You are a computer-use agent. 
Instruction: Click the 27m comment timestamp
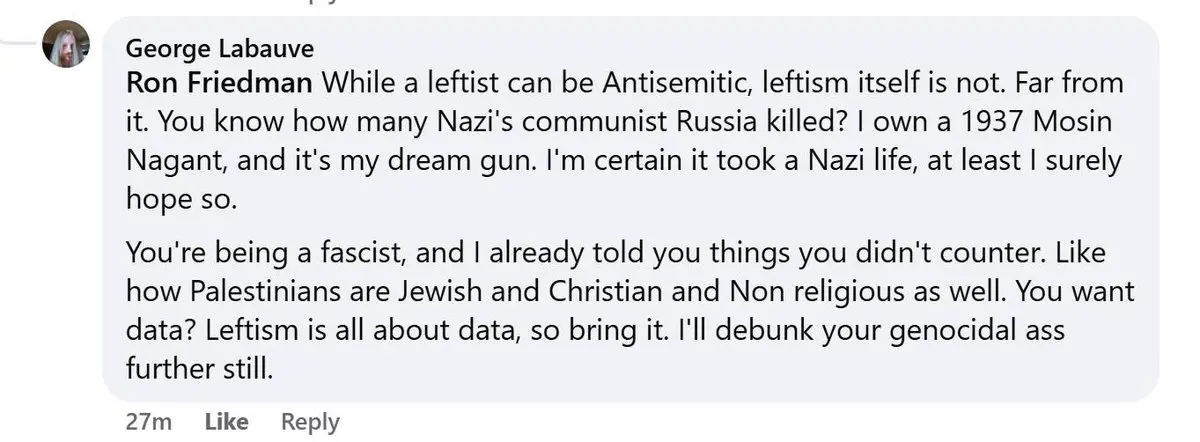[x=148, y=422]
